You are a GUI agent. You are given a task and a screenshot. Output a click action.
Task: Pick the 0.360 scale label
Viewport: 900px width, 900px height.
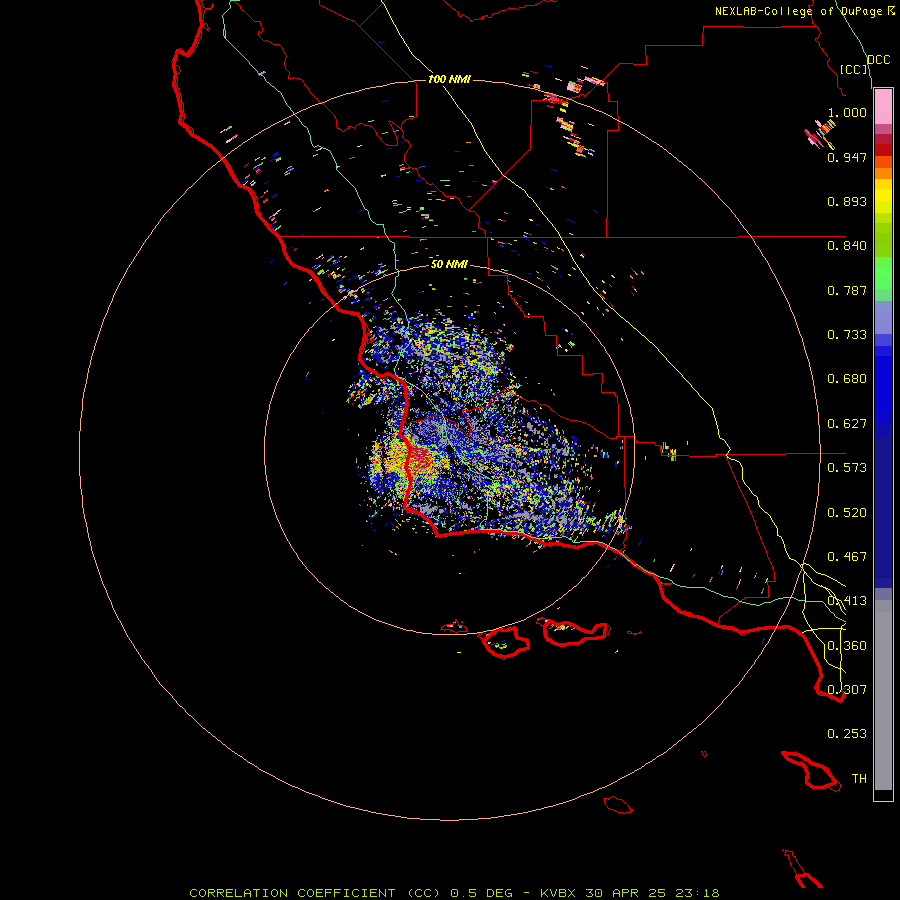point(847,646)
